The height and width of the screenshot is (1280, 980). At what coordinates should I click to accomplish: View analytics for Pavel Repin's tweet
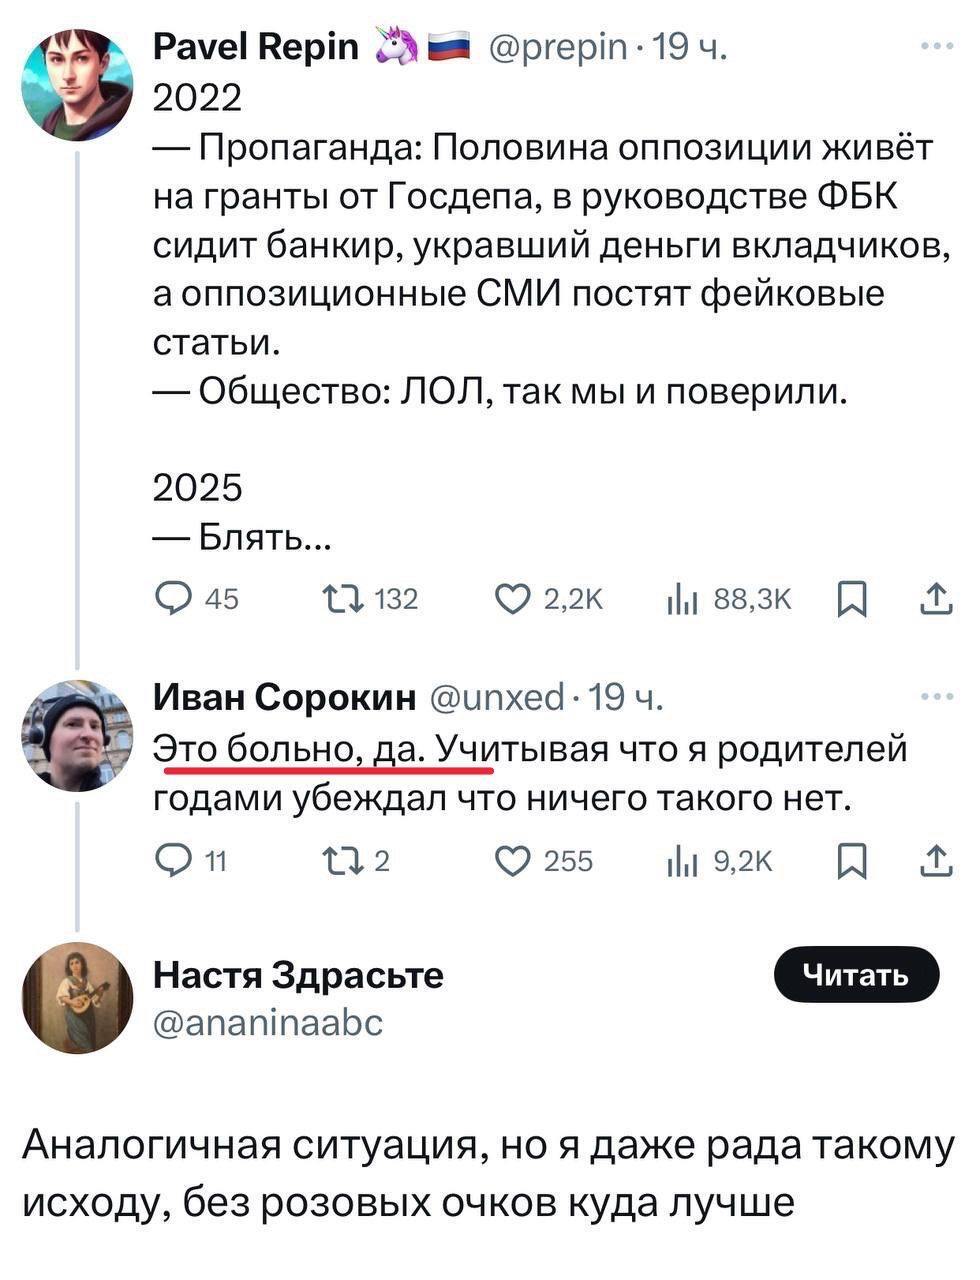click(681, 599)
